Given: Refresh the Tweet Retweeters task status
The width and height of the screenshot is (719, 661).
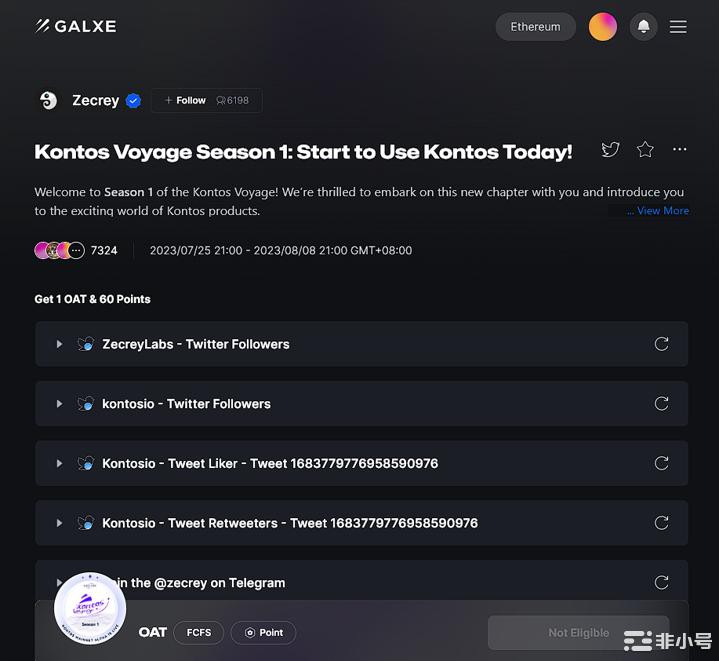Looking at the screenshot, I should pos(661,523).
